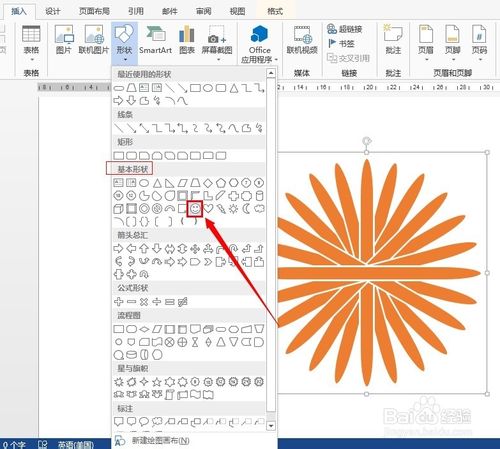Click 超链接 hyperlink button
Image resolution: width=500 pixels, height=449 pixels.
pos(345,29)
